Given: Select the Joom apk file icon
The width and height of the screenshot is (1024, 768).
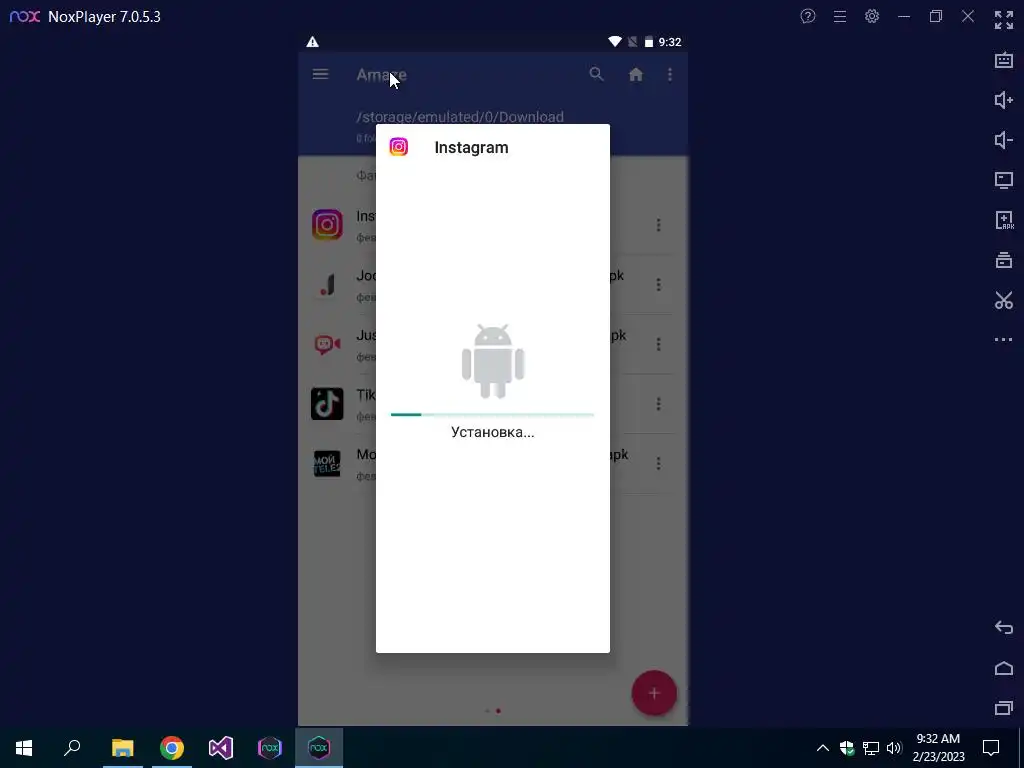Looking at the screenshot, I should point(327,285).
